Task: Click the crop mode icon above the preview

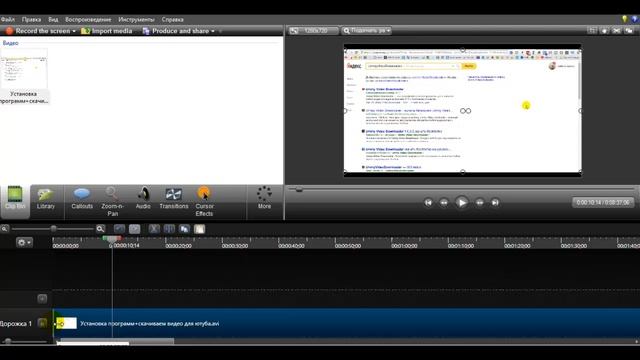Action: [592, 31]
